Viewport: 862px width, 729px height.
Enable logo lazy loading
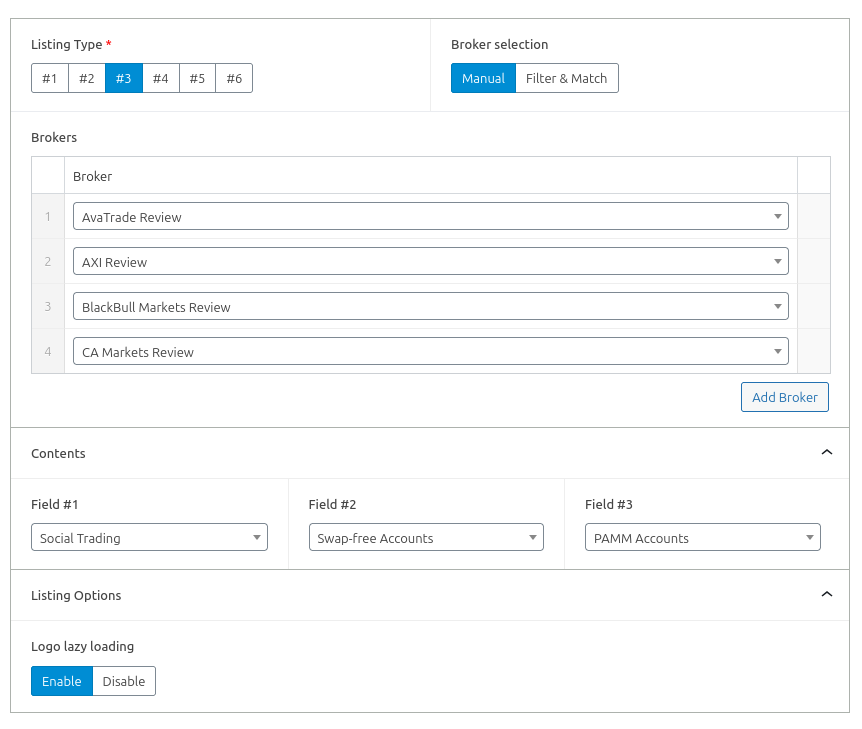(62, 681)
